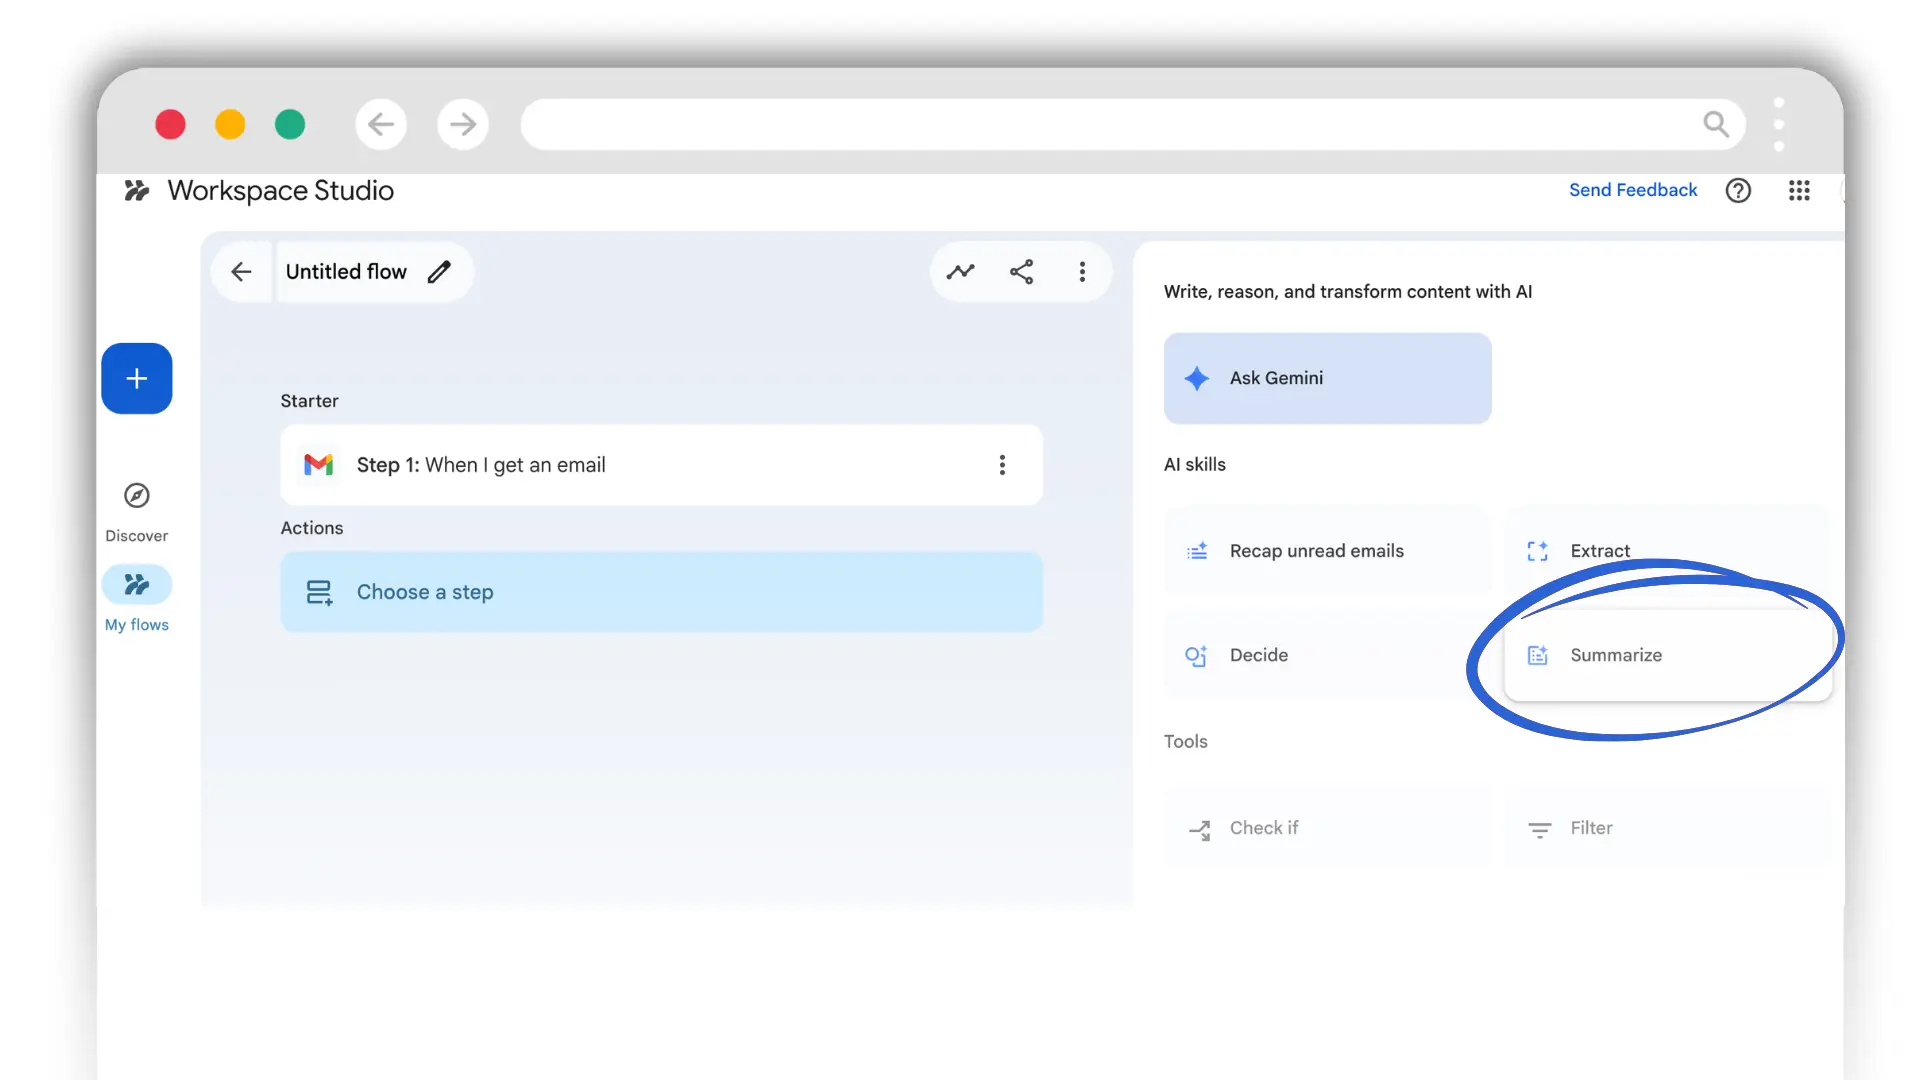
Task: Click the pencil icon to rename flow
Action: click(439, 272)
